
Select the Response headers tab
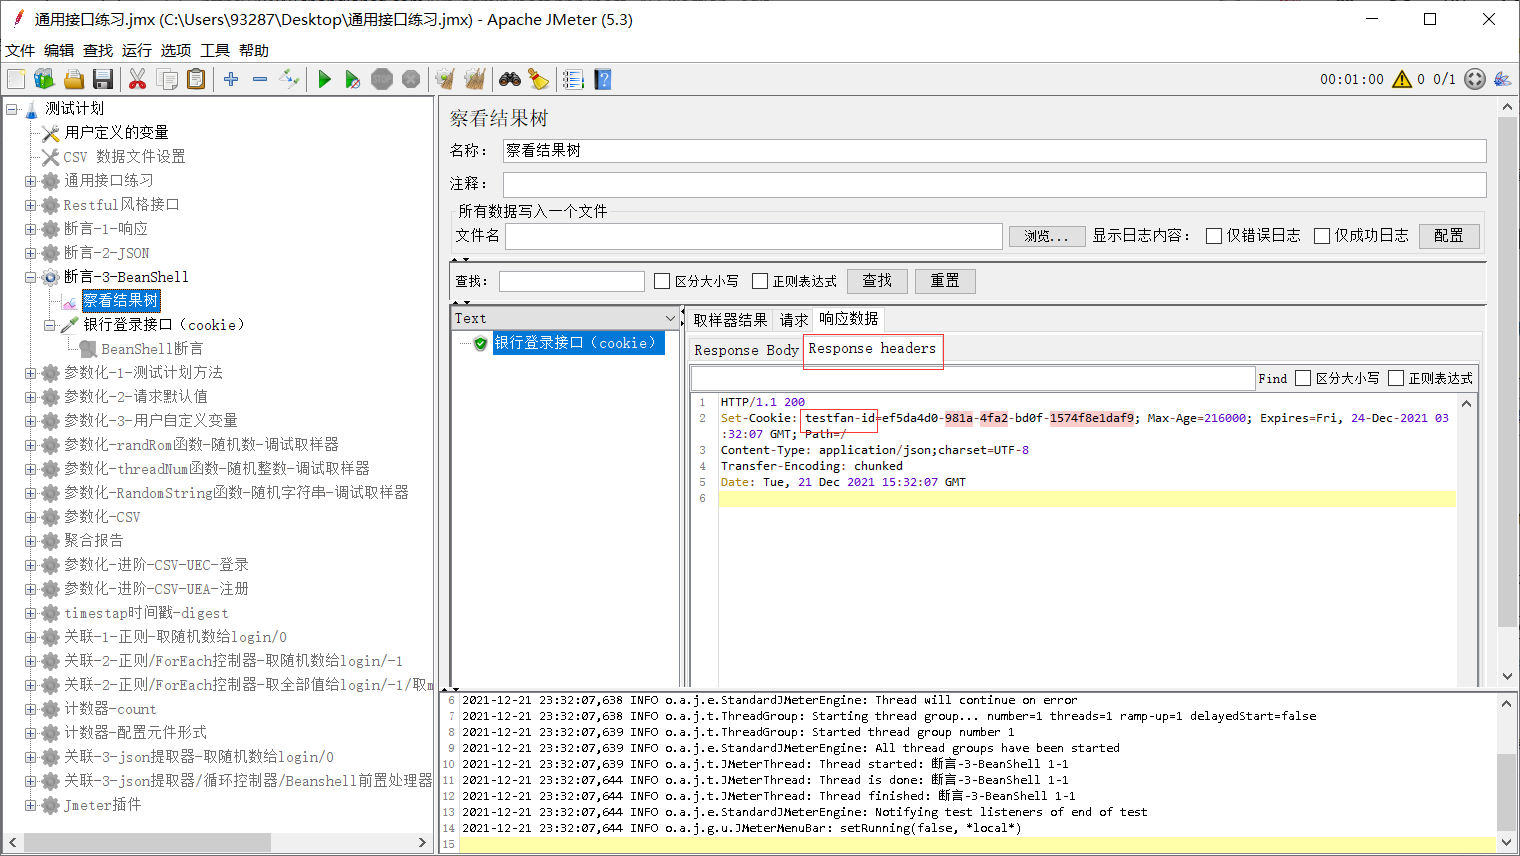tap(872, 348)
